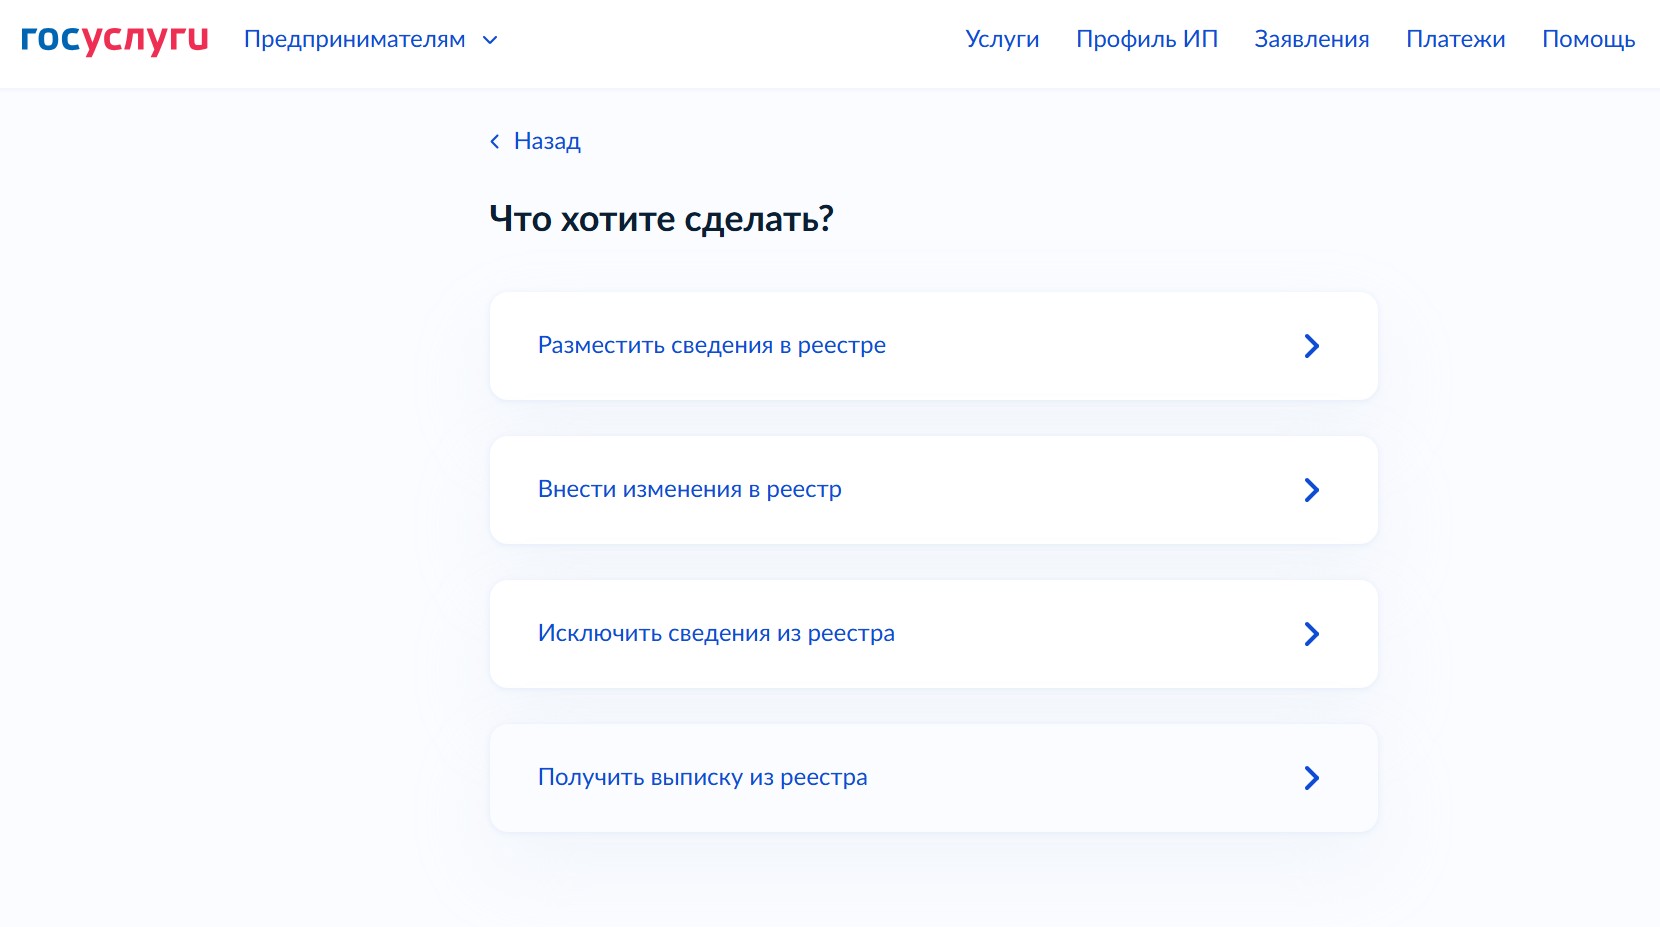Image resolution: width=1660 pixels, height=927 pixels.
Task: Navigate to Платежи section
Action: pos(1455,39)
